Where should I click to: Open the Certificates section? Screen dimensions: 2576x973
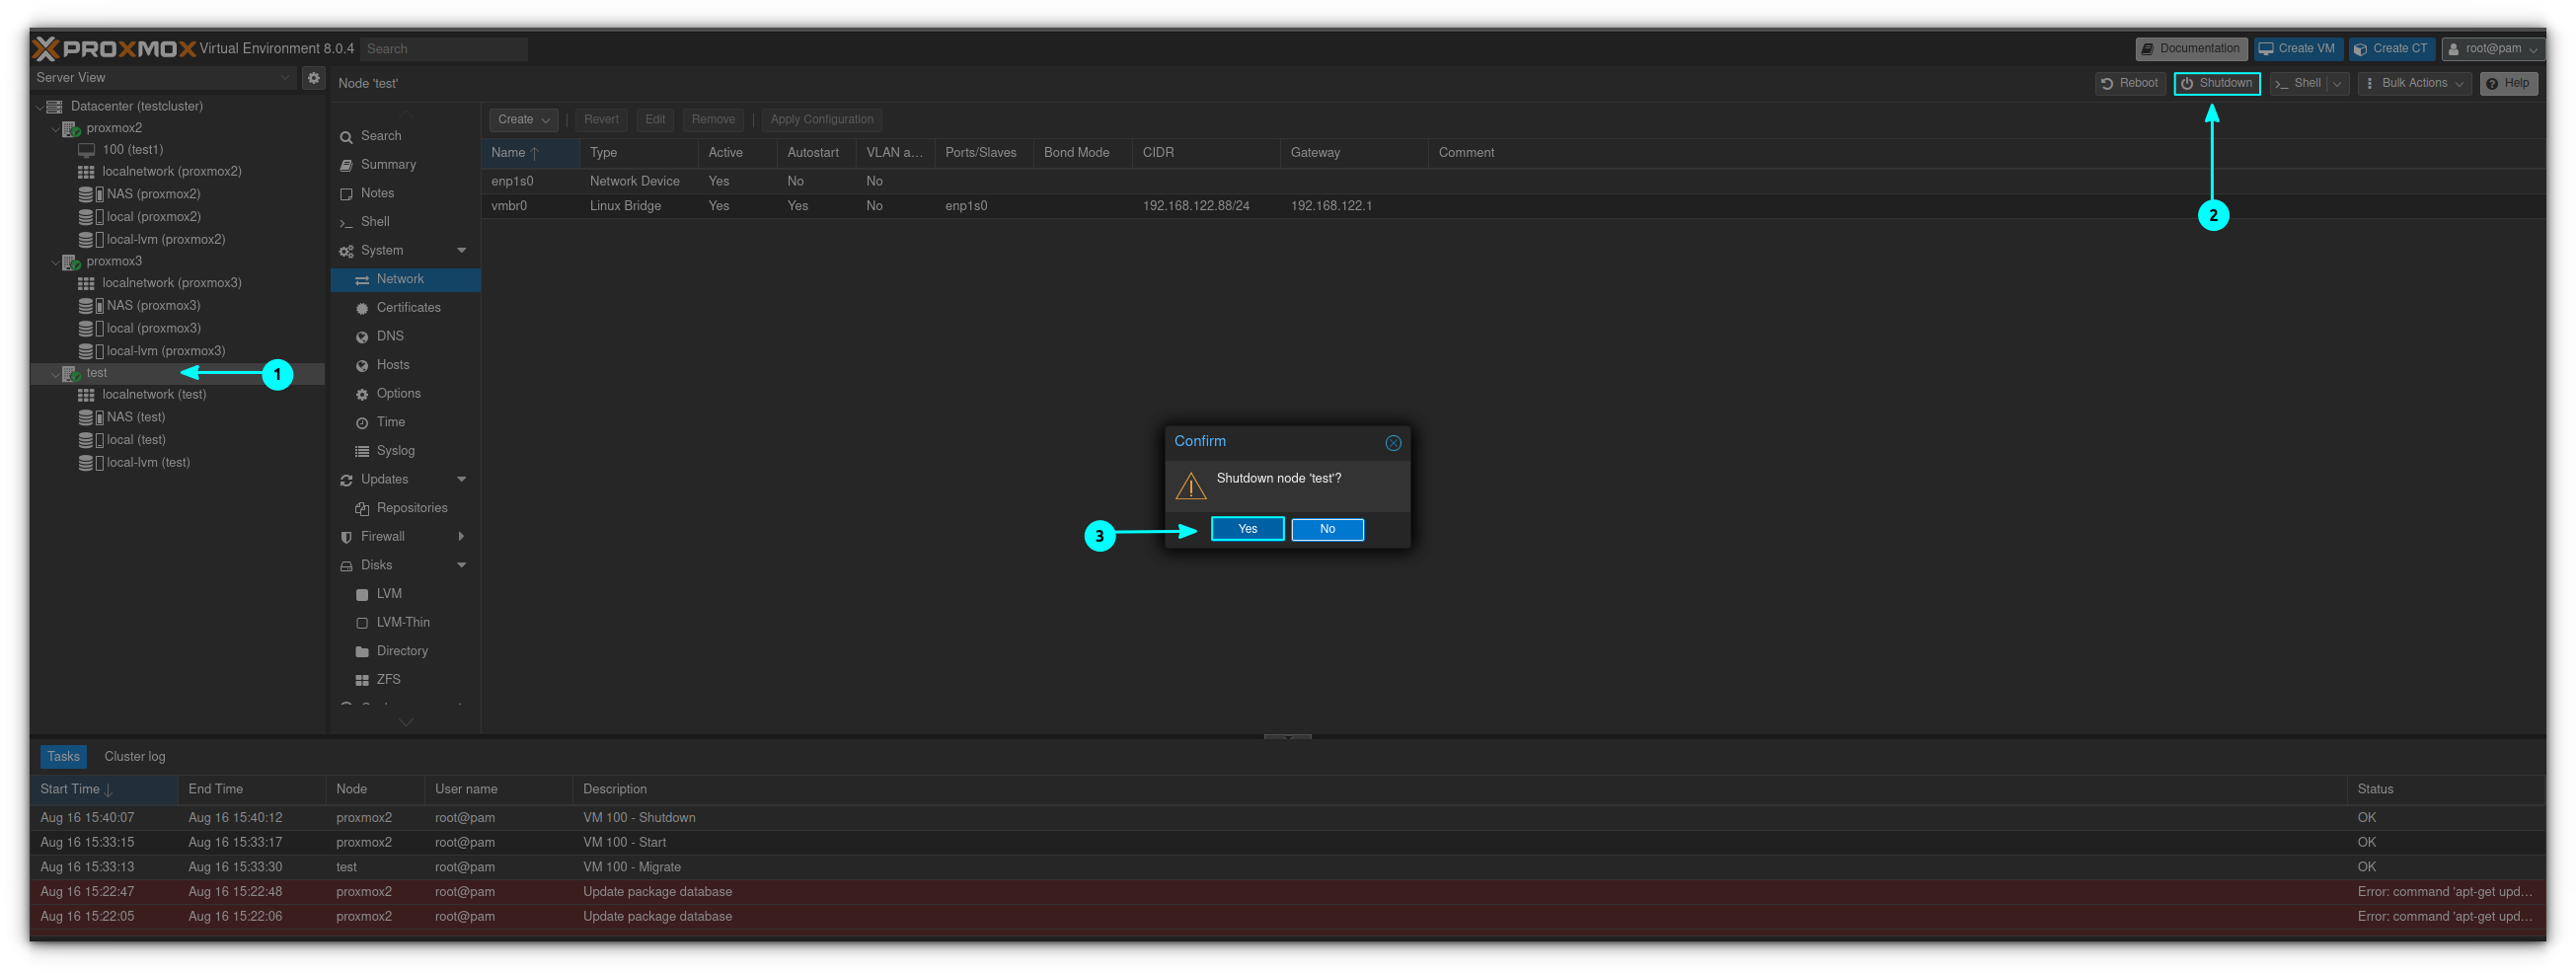pyautogui.click(x=408, y=308)
